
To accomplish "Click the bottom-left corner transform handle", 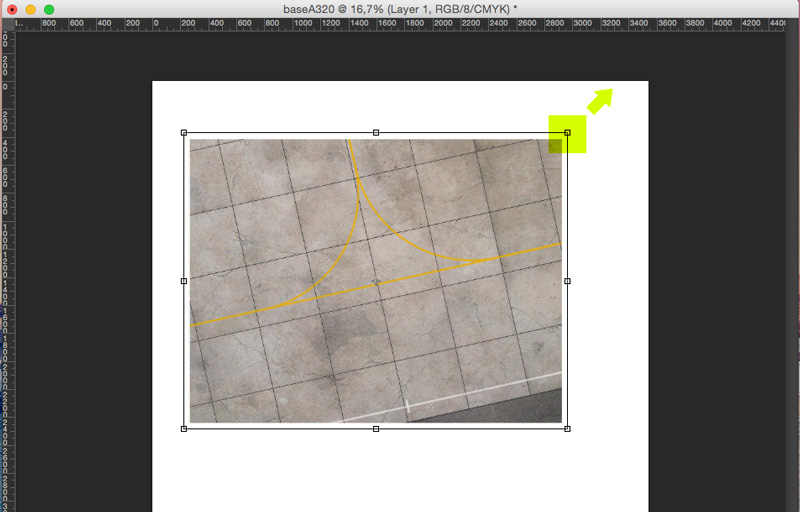I will tap(184, 429).
